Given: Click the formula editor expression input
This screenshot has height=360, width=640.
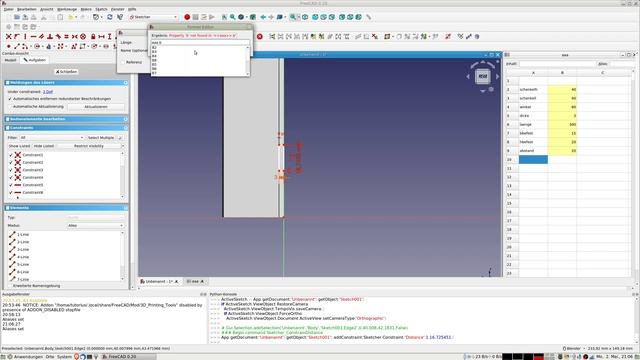Looking at the screenshot, I should (x=200, y=42).
